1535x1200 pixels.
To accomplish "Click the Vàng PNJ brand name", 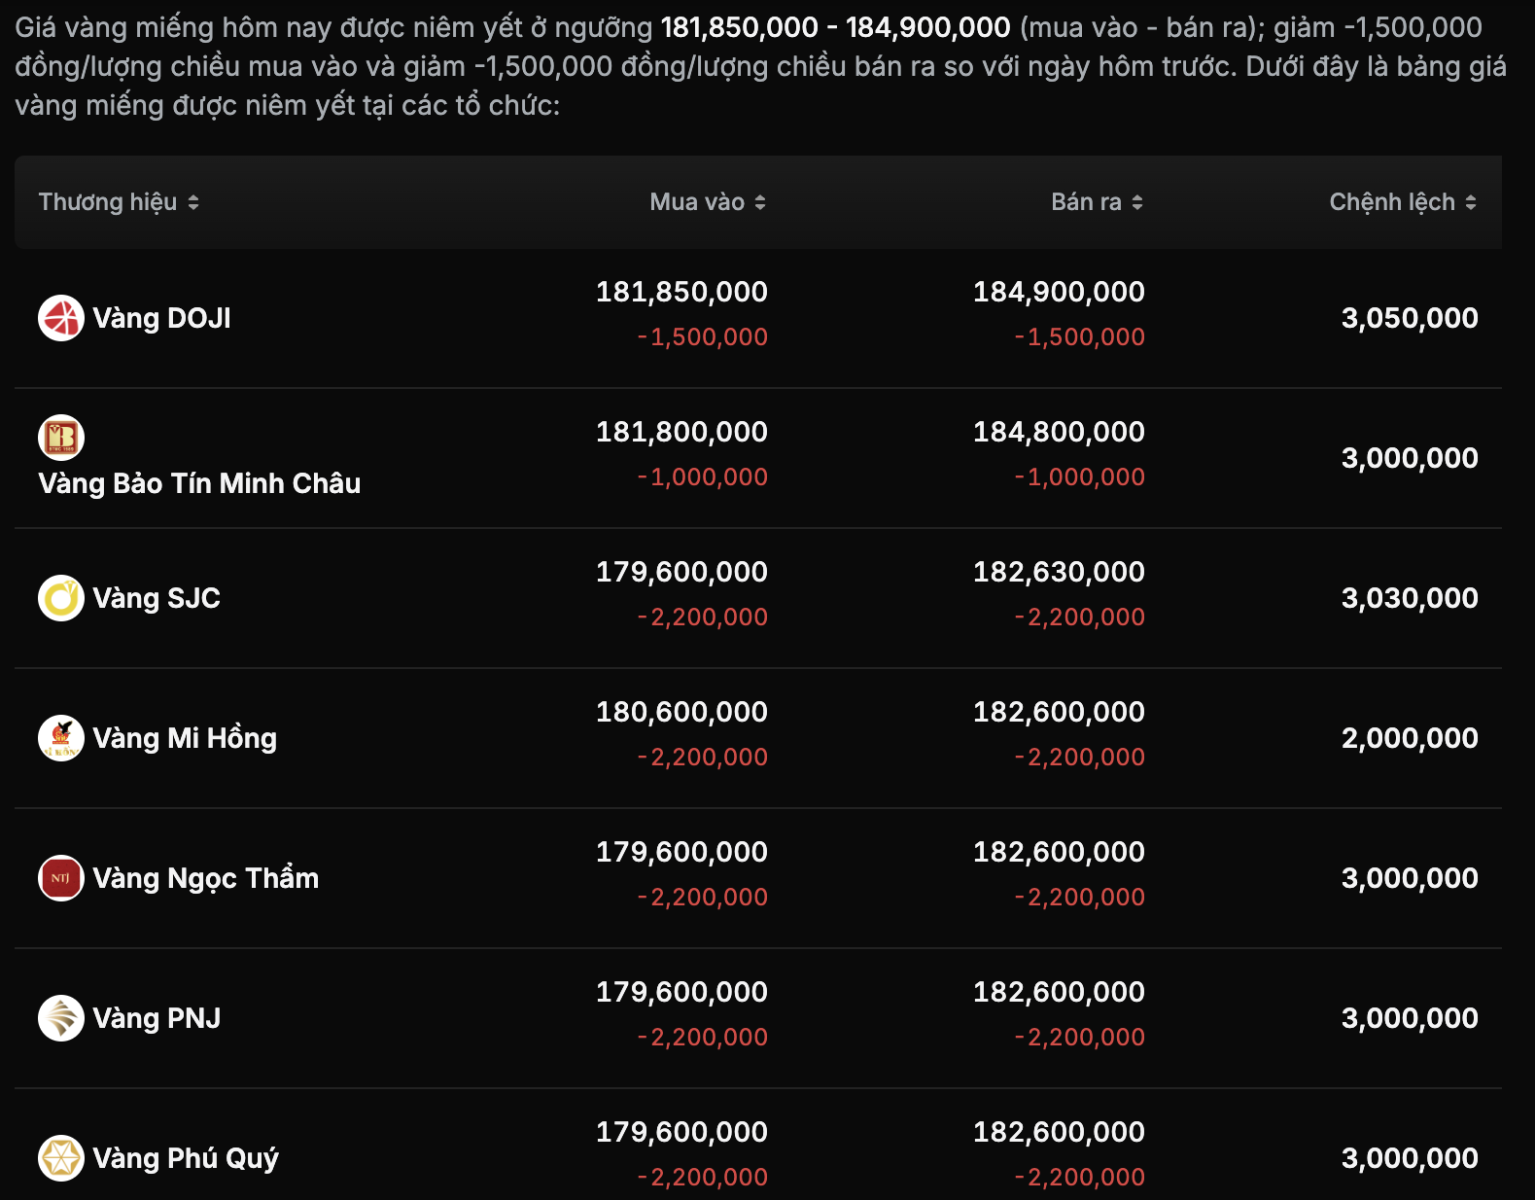I will click(156, 1018).
